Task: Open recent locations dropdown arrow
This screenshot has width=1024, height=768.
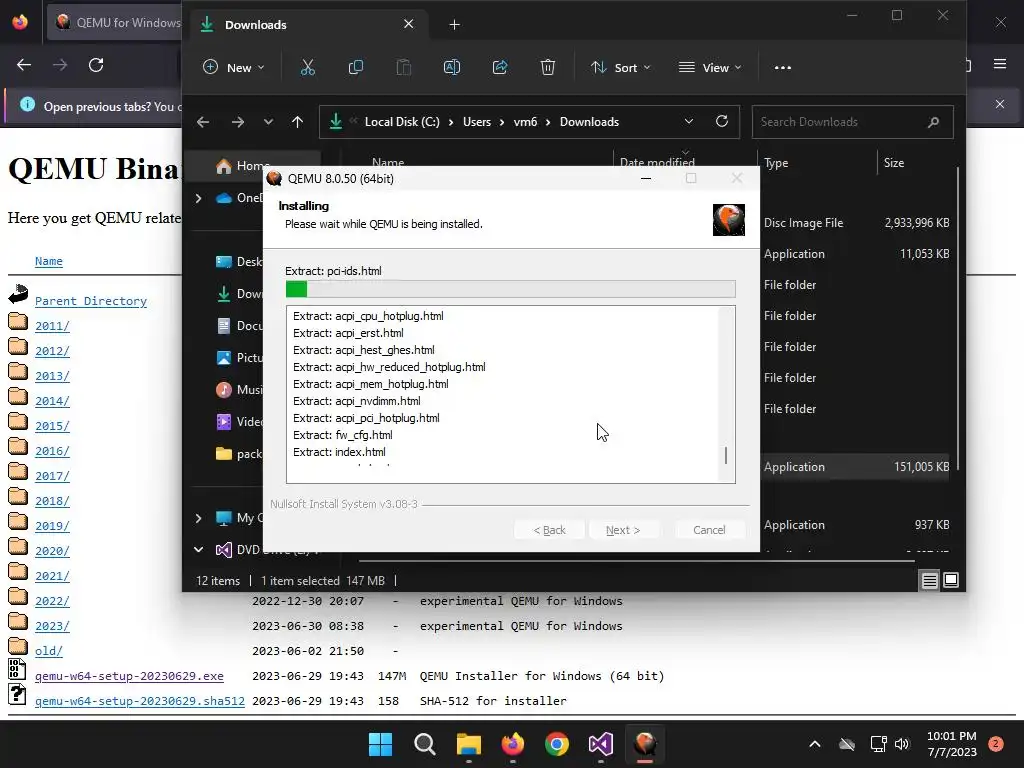Action: pos(268,122)
